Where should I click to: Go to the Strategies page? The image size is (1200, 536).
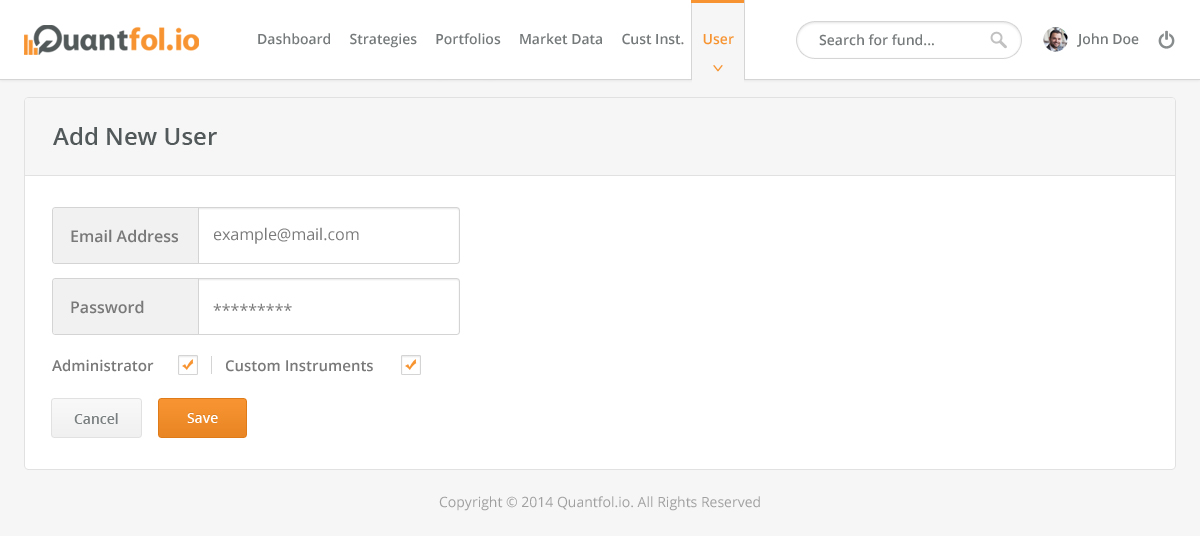click(383, 40)
